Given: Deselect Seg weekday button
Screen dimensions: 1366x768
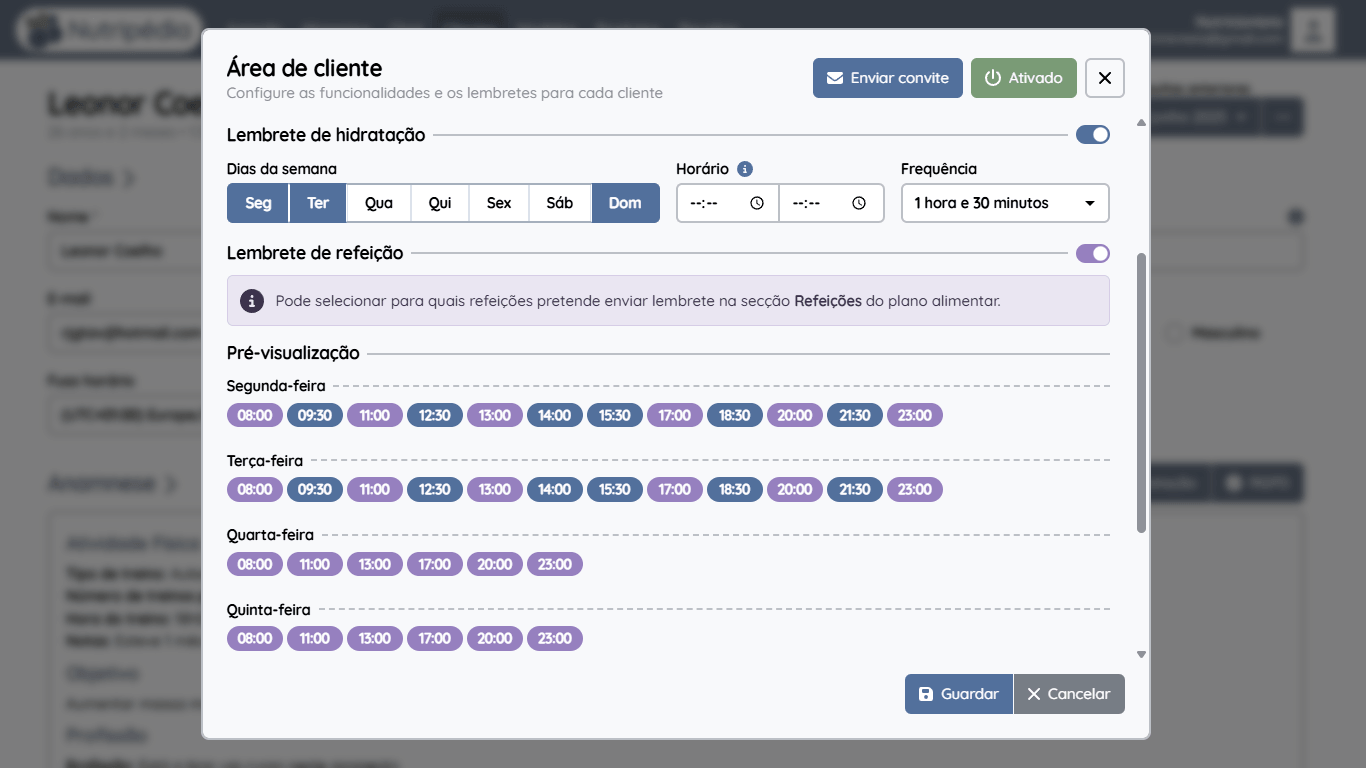Looking at the screenshot, I should [x=258, y=203].
